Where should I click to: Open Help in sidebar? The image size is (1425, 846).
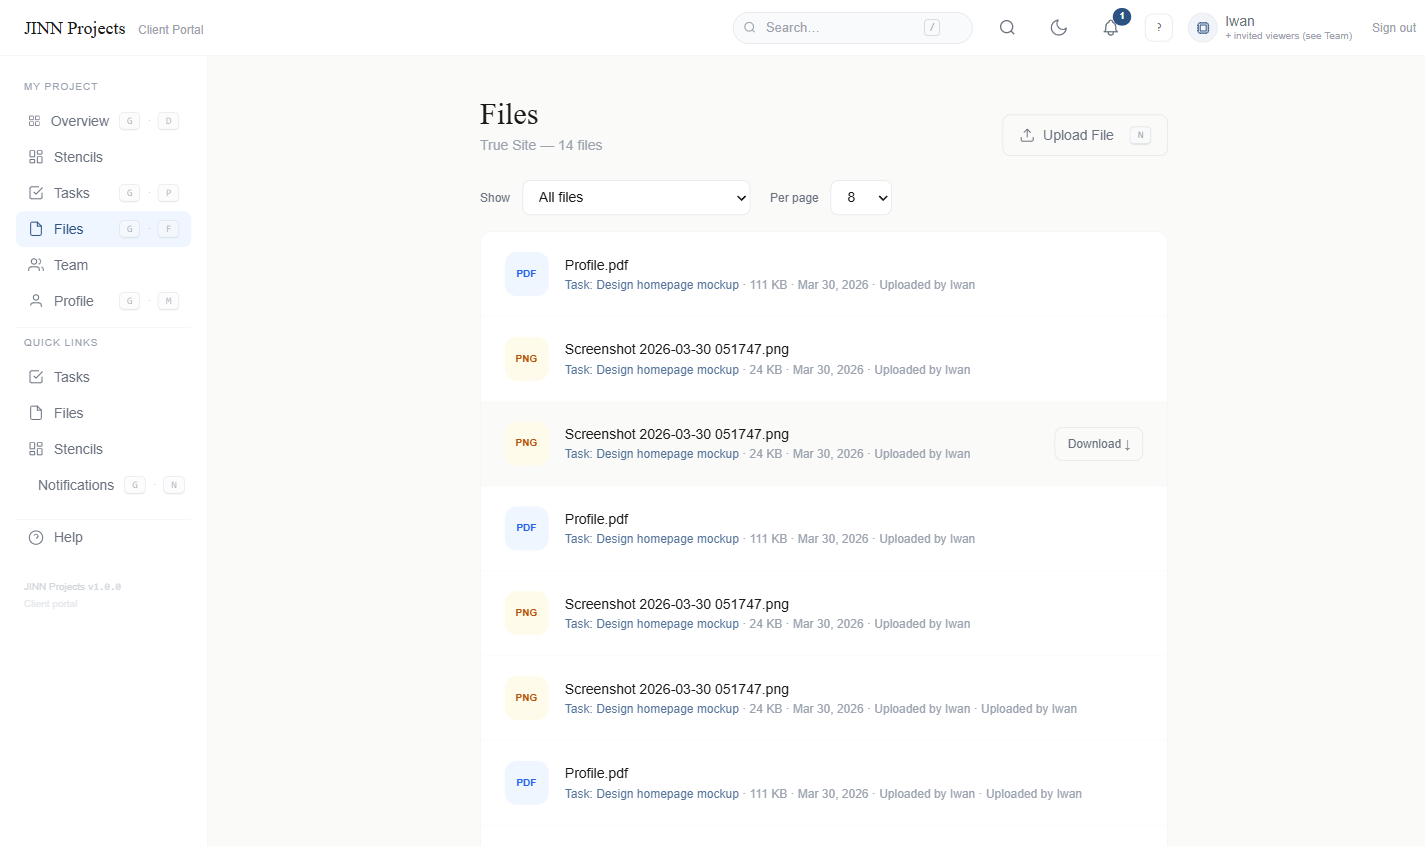click(x=103, y=537)
